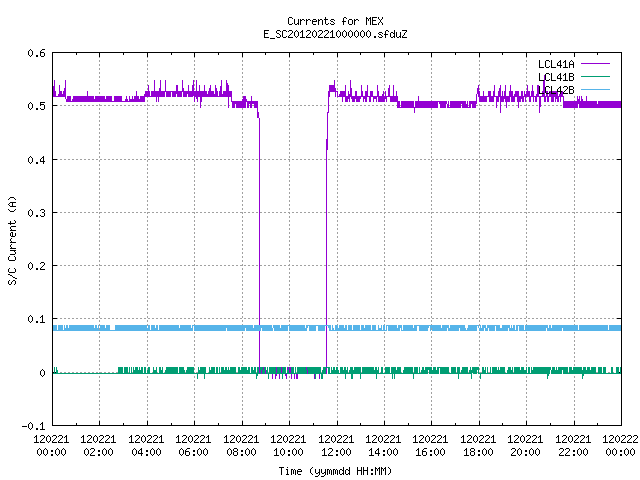Click the y-axis tick value 0.4
The height and width of the screenshot is (480, 640).
[x=36, y=160]
